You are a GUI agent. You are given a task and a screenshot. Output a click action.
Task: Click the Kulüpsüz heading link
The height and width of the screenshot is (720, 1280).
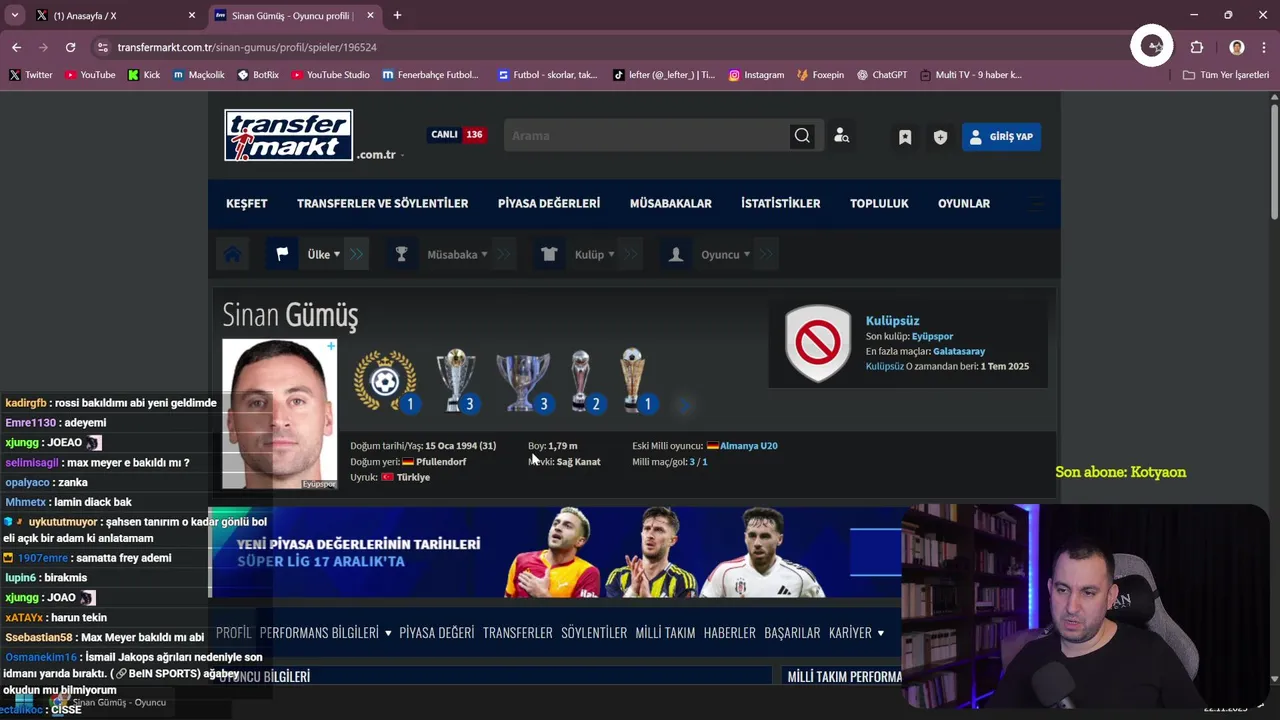tap(892, 321)
